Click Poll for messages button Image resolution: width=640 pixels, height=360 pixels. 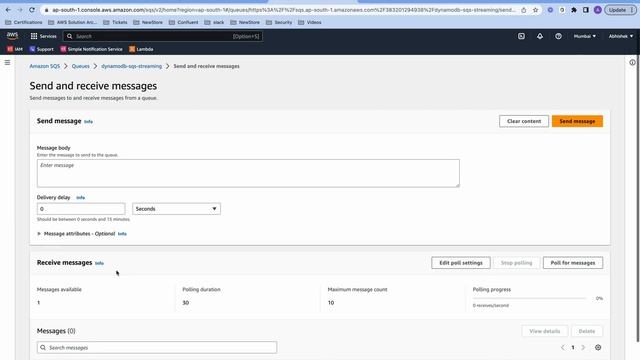[573, 263]
